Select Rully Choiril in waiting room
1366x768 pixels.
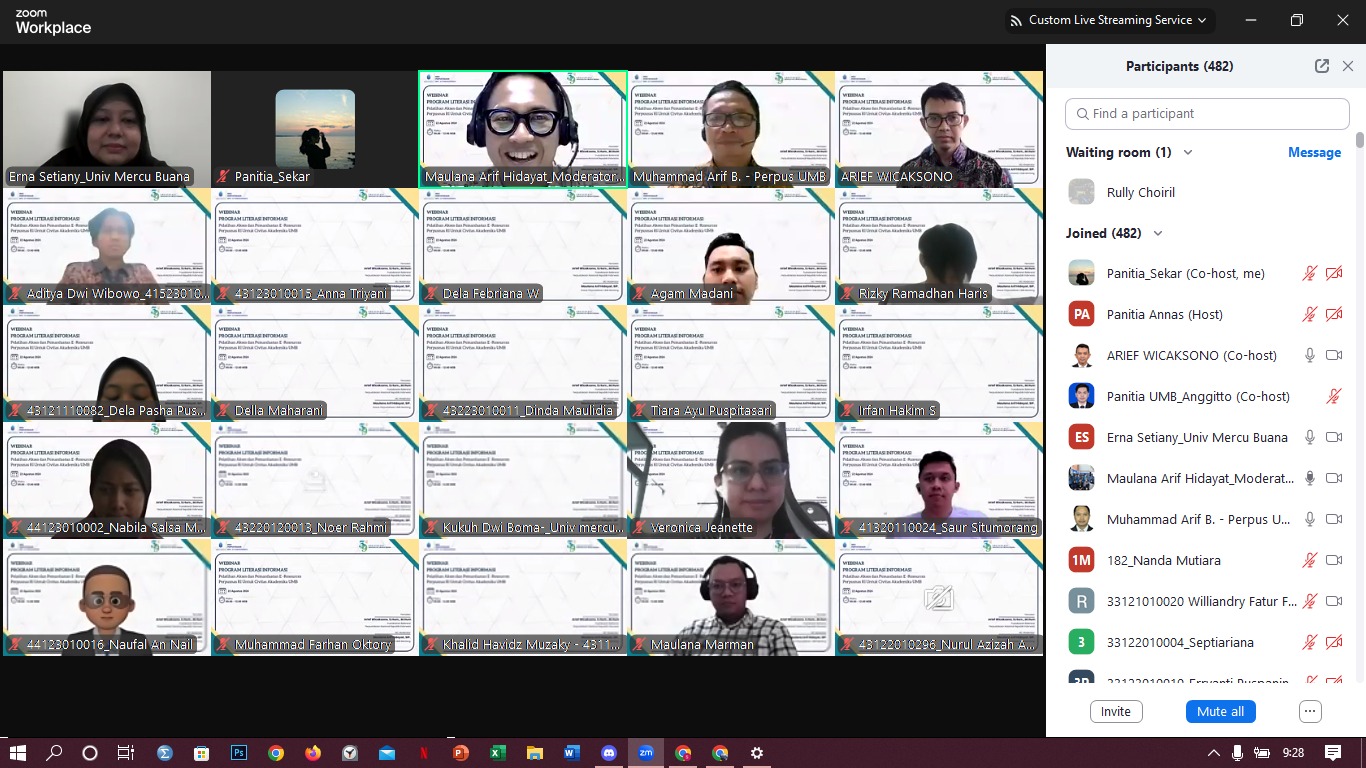point(1140,192)
